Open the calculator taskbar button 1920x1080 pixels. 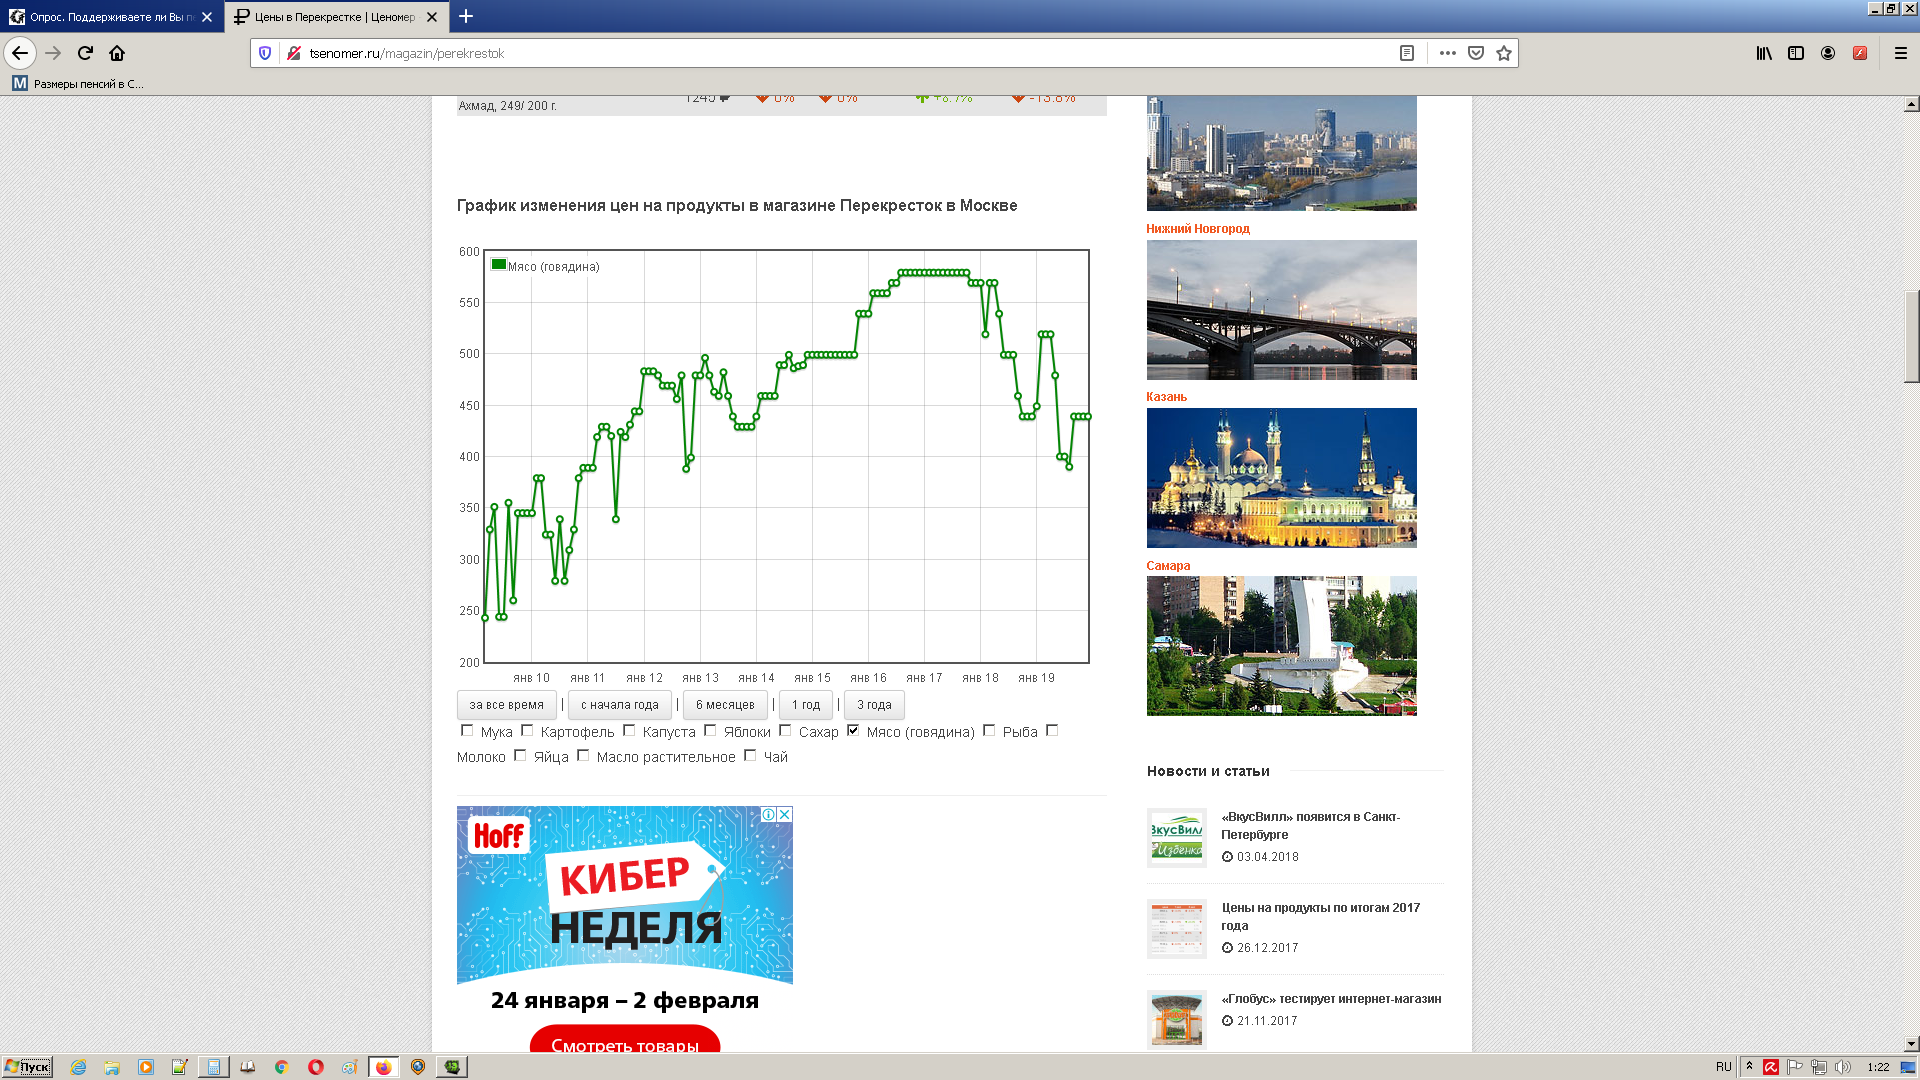[213, 1067]
